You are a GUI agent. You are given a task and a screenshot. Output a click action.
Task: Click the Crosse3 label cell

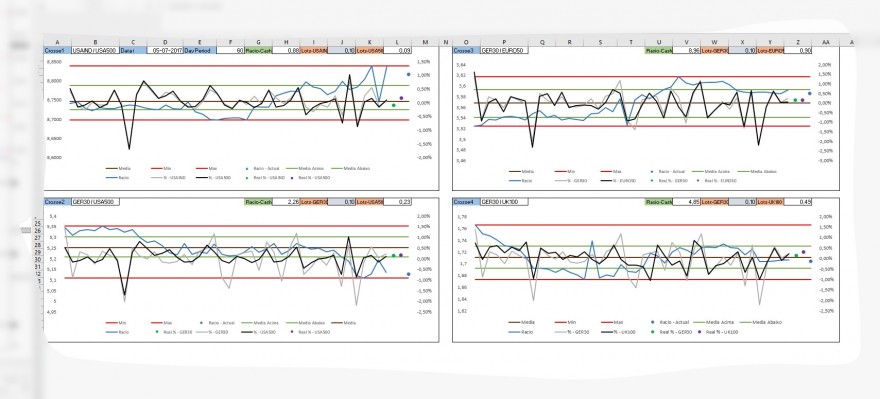[x=466, y=51]
